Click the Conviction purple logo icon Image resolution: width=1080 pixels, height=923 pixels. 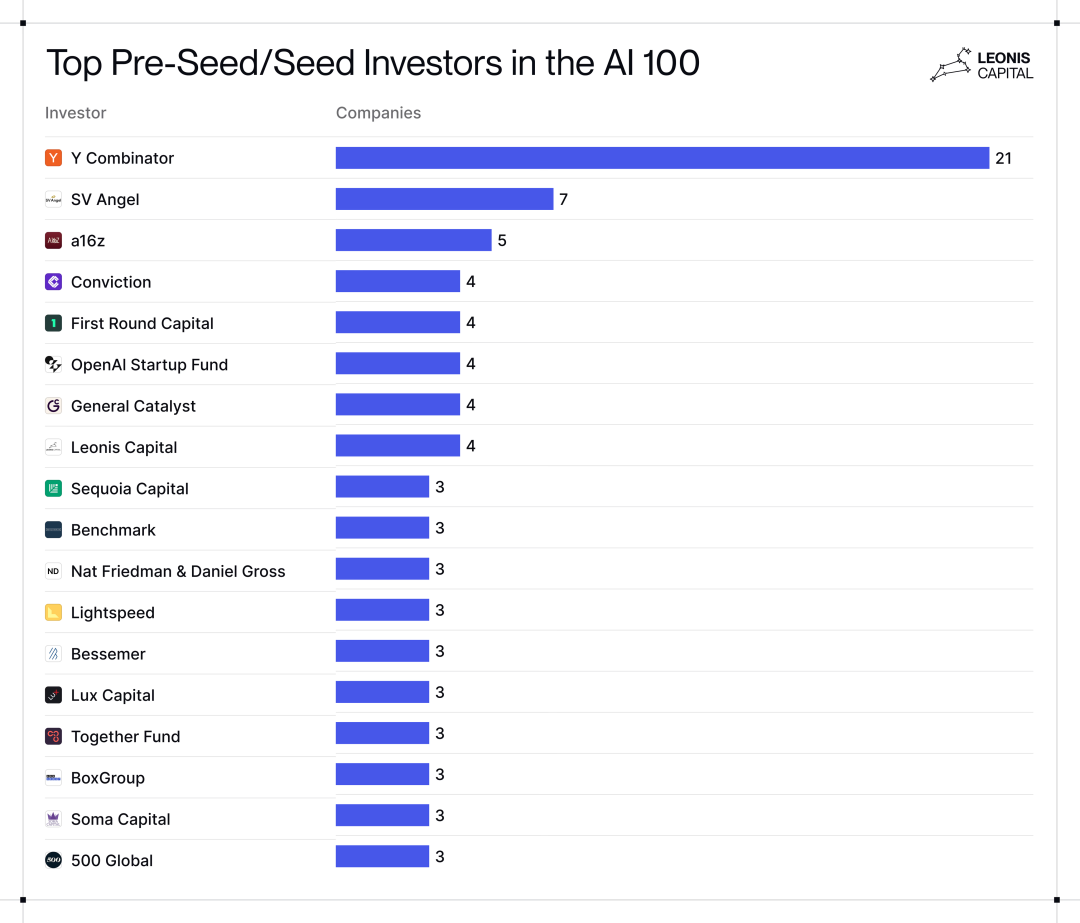tap(53, 282)
